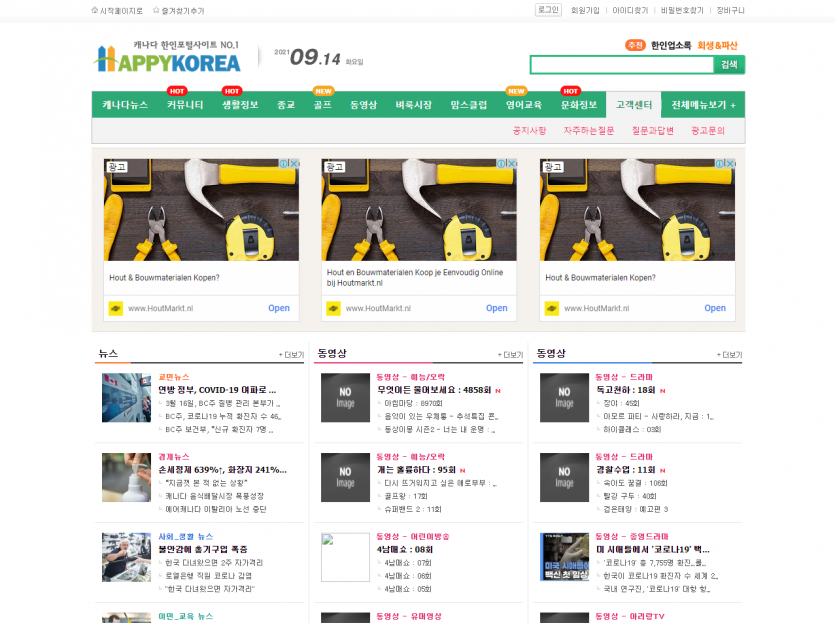Expand news section with +더보기

click(x=291, y=355)
